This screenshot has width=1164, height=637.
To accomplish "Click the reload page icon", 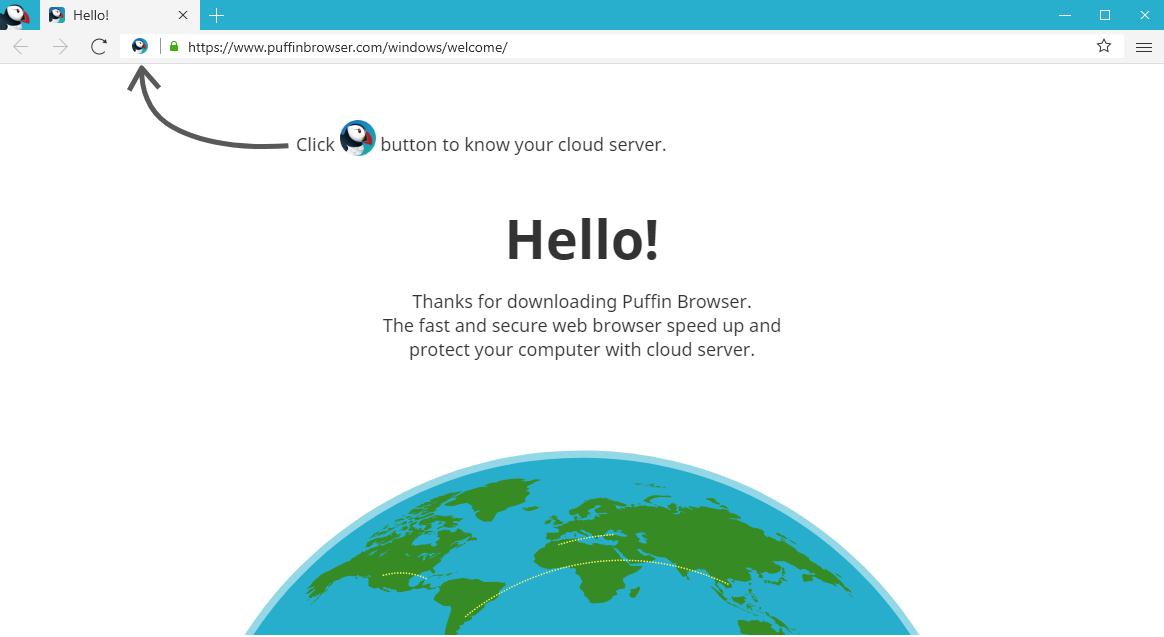I will pos(98,46).
